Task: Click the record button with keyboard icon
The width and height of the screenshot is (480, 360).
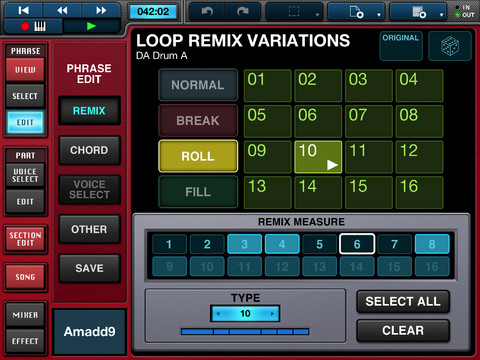Action: coord(33,26)
